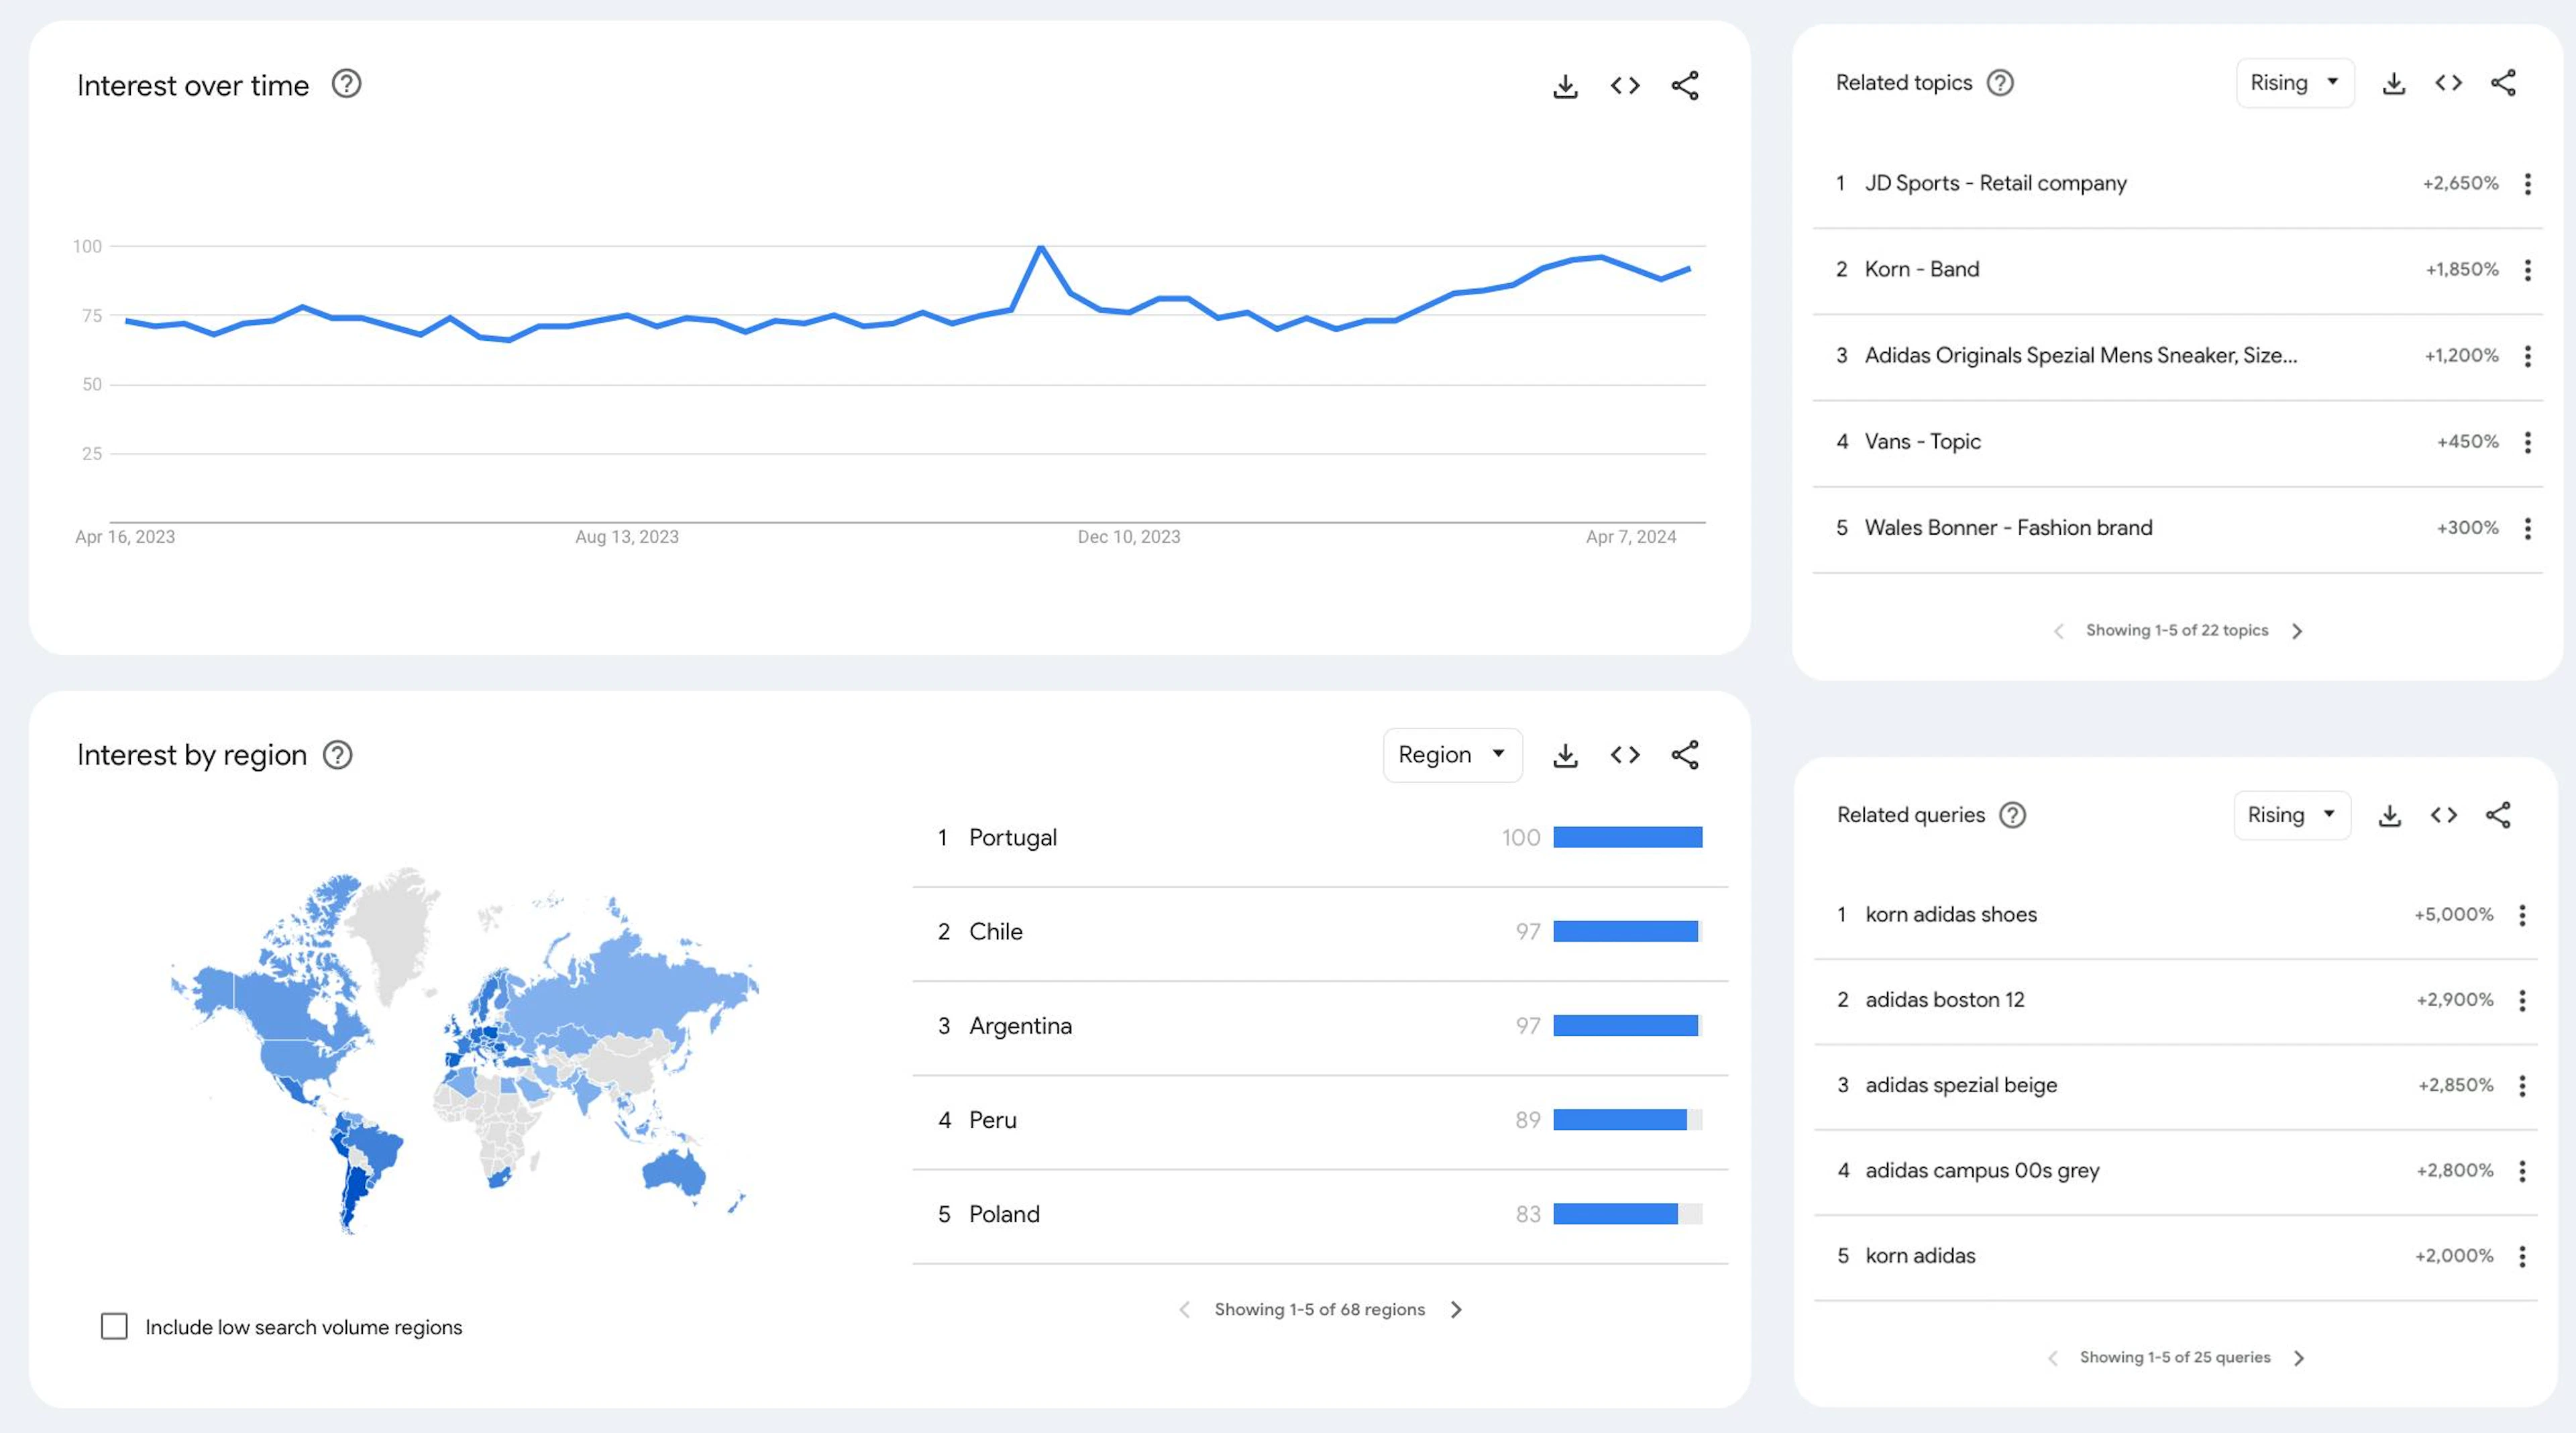Image resolution: width=2576 pixels, height=1433 pixels.
Task: Click Adidas Originals Spezial Mens Sneaker topic
Action: point(2081,355)
